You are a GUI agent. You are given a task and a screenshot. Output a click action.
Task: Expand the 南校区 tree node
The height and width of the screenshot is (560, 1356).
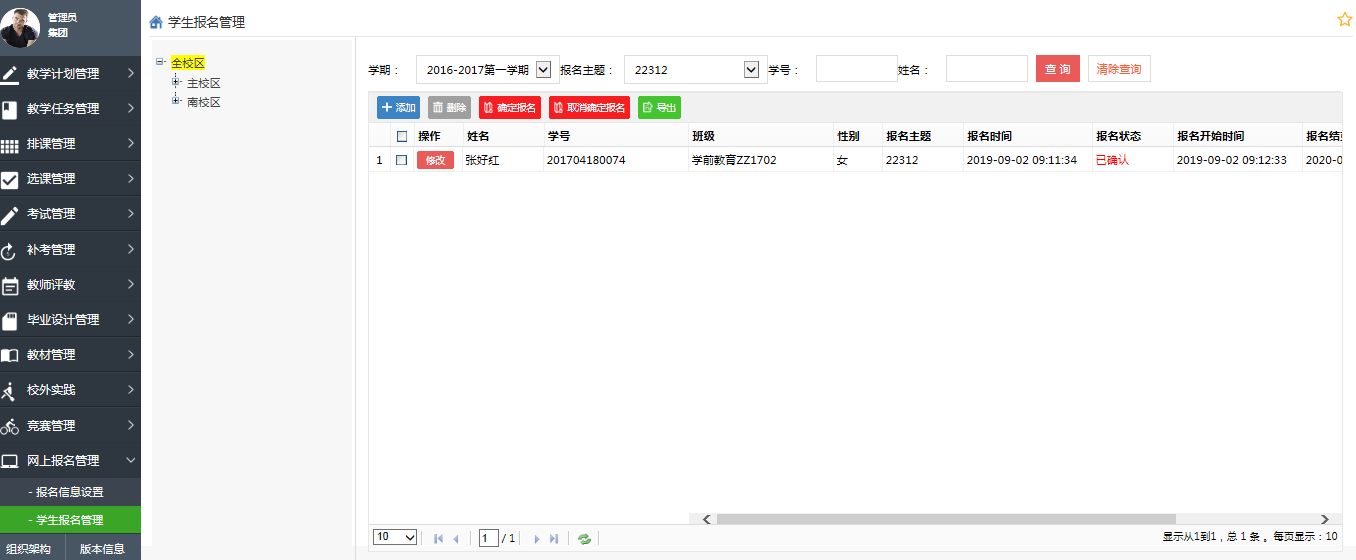coord(177,101)
